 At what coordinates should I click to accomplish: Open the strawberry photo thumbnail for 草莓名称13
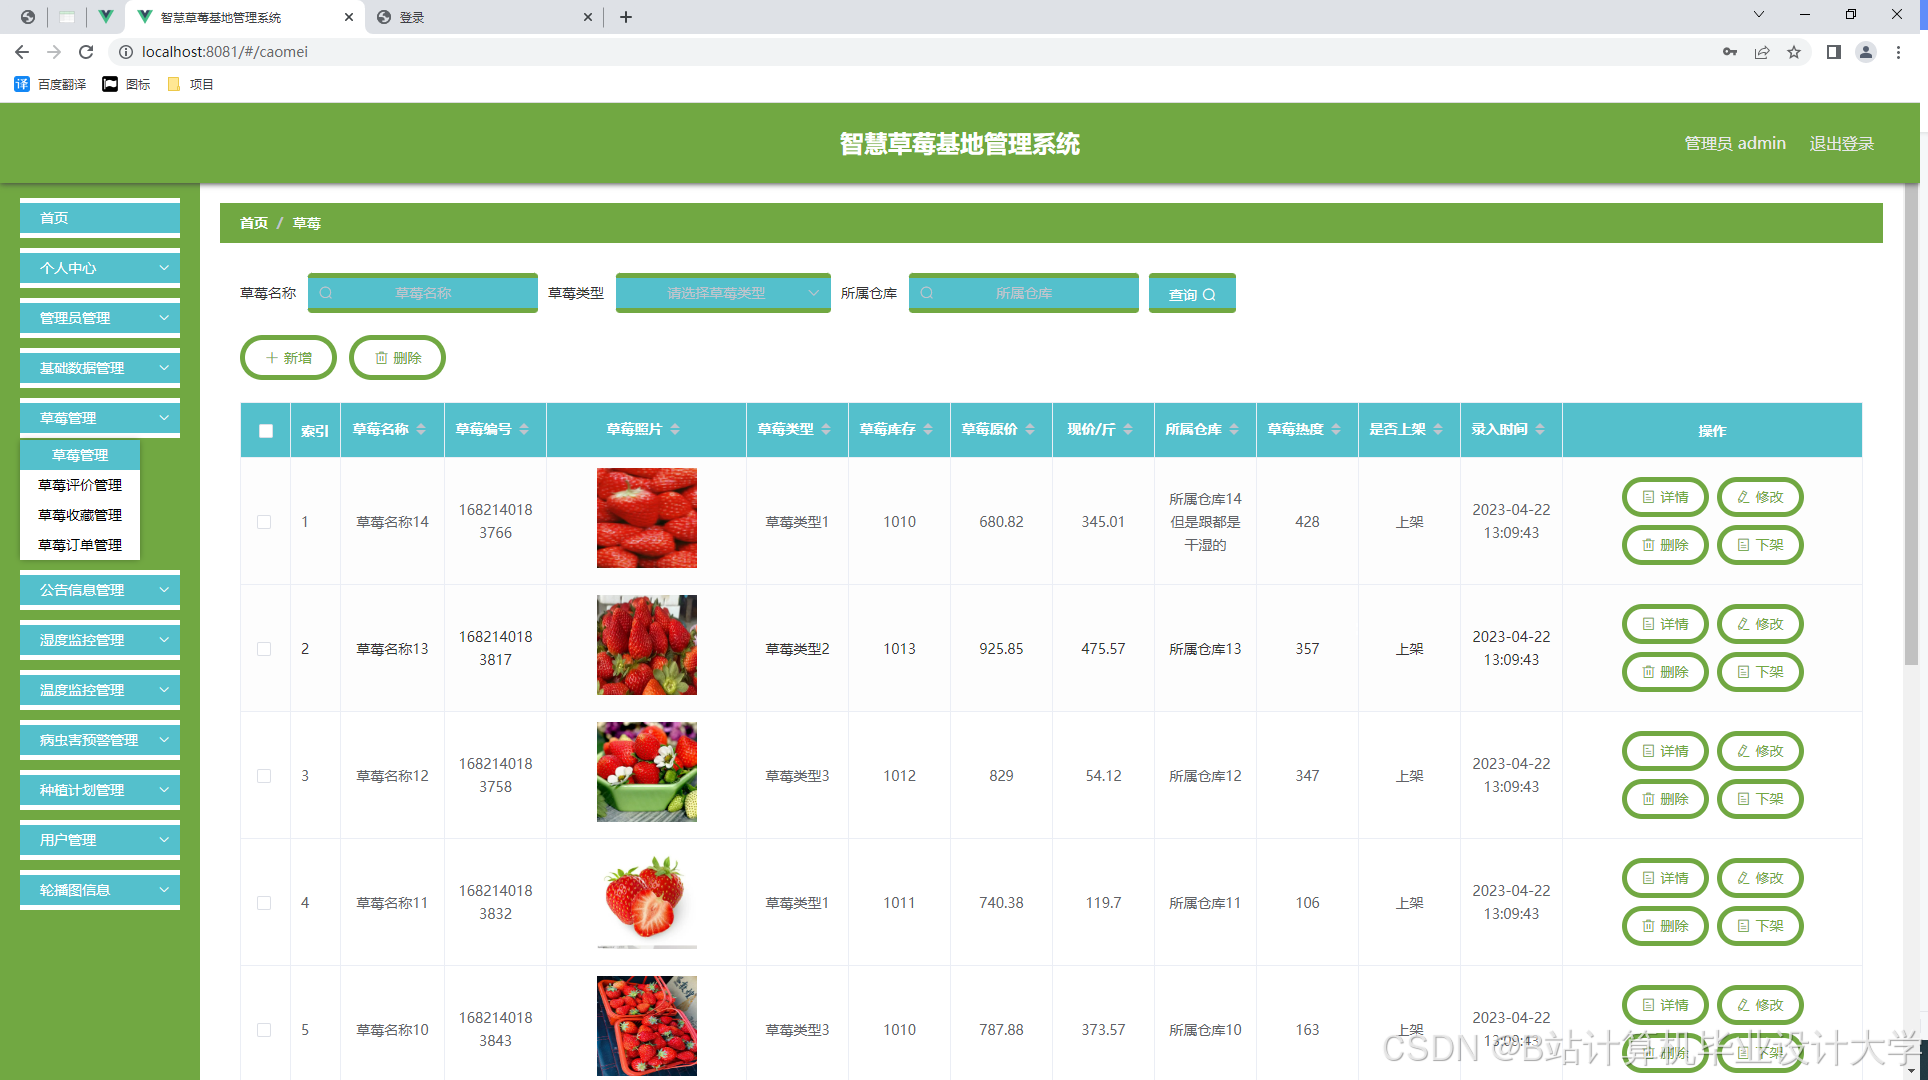click(646, 645)
